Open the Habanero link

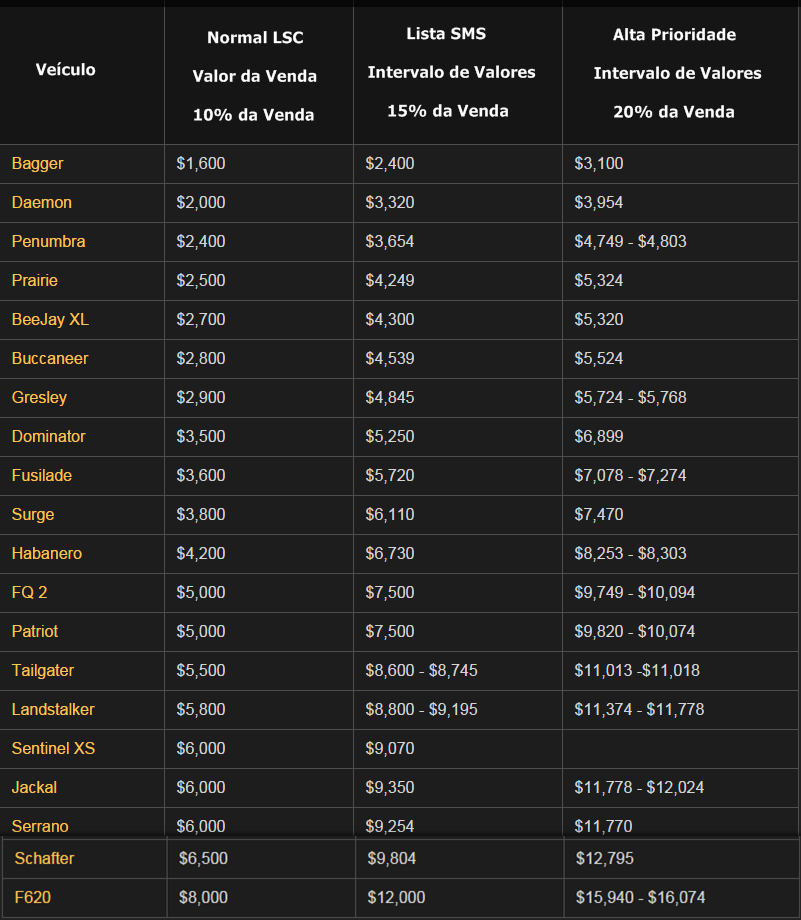(47, 553)
